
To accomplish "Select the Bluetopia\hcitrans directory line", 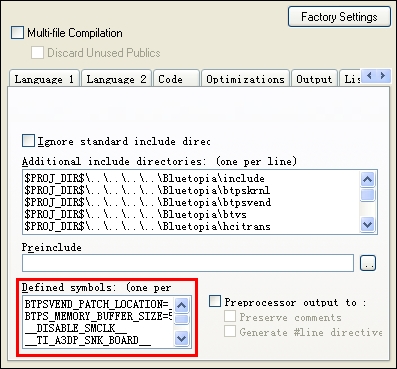I will (147, 226).
